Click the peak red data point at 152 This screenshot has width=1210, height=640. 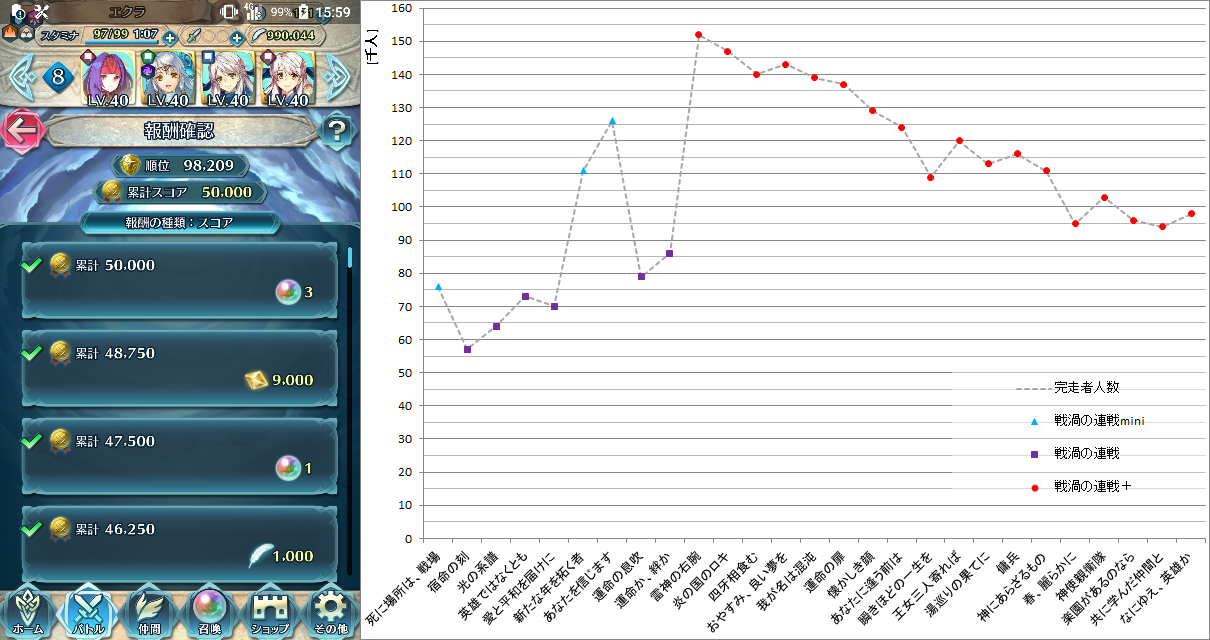698,35
